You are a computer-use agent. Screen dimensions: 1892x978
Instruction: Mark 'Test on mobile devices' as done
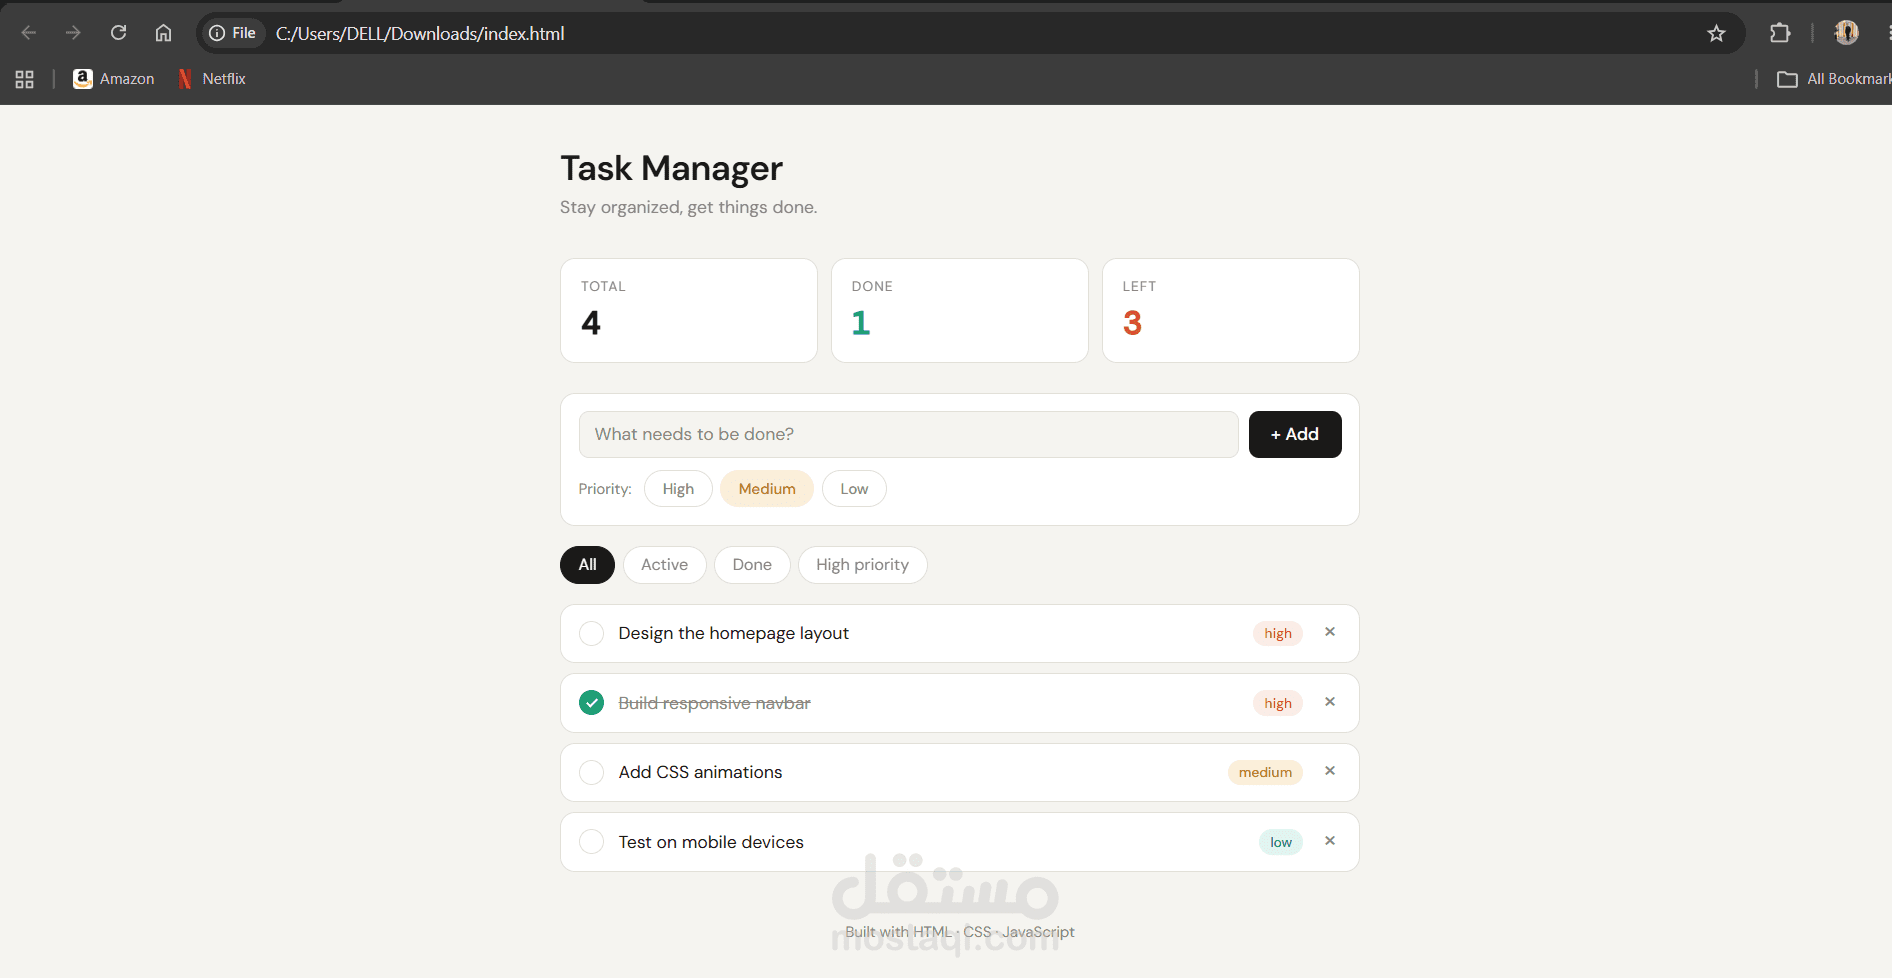pos(592,842)
